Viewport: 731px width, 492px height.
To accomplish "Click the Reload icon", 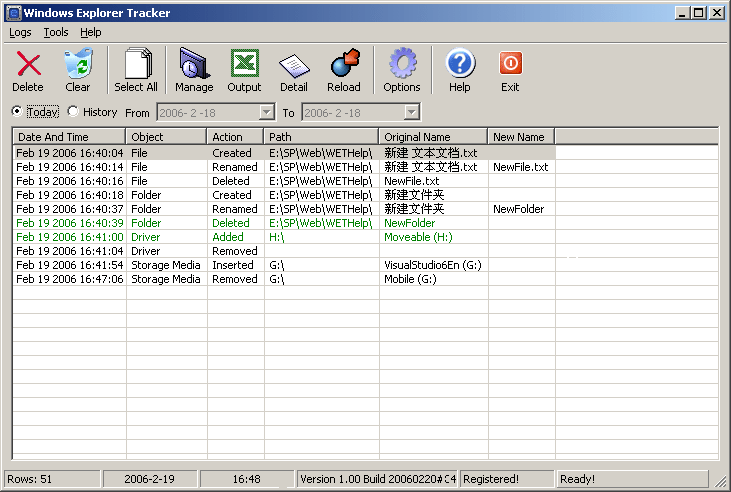I will click(345, 63).
